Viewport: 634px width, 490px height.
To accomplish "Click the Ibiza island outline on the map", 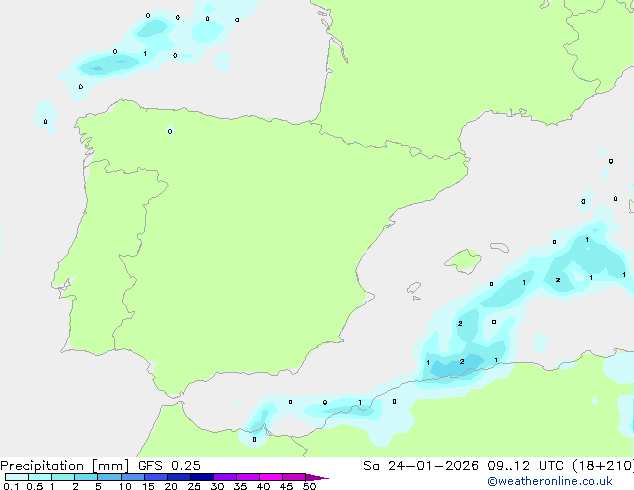I will pos(414,288).
